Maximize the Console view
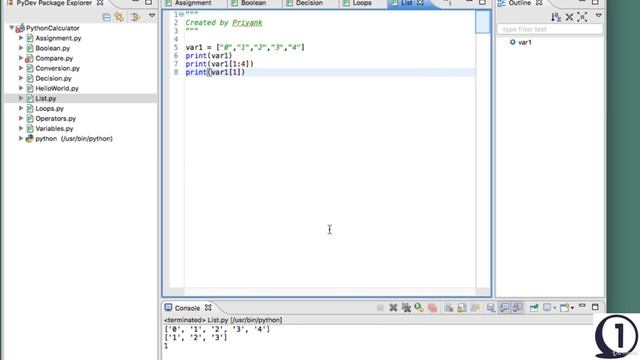Screen dimensions: 640x360 [x=595, y=307]
